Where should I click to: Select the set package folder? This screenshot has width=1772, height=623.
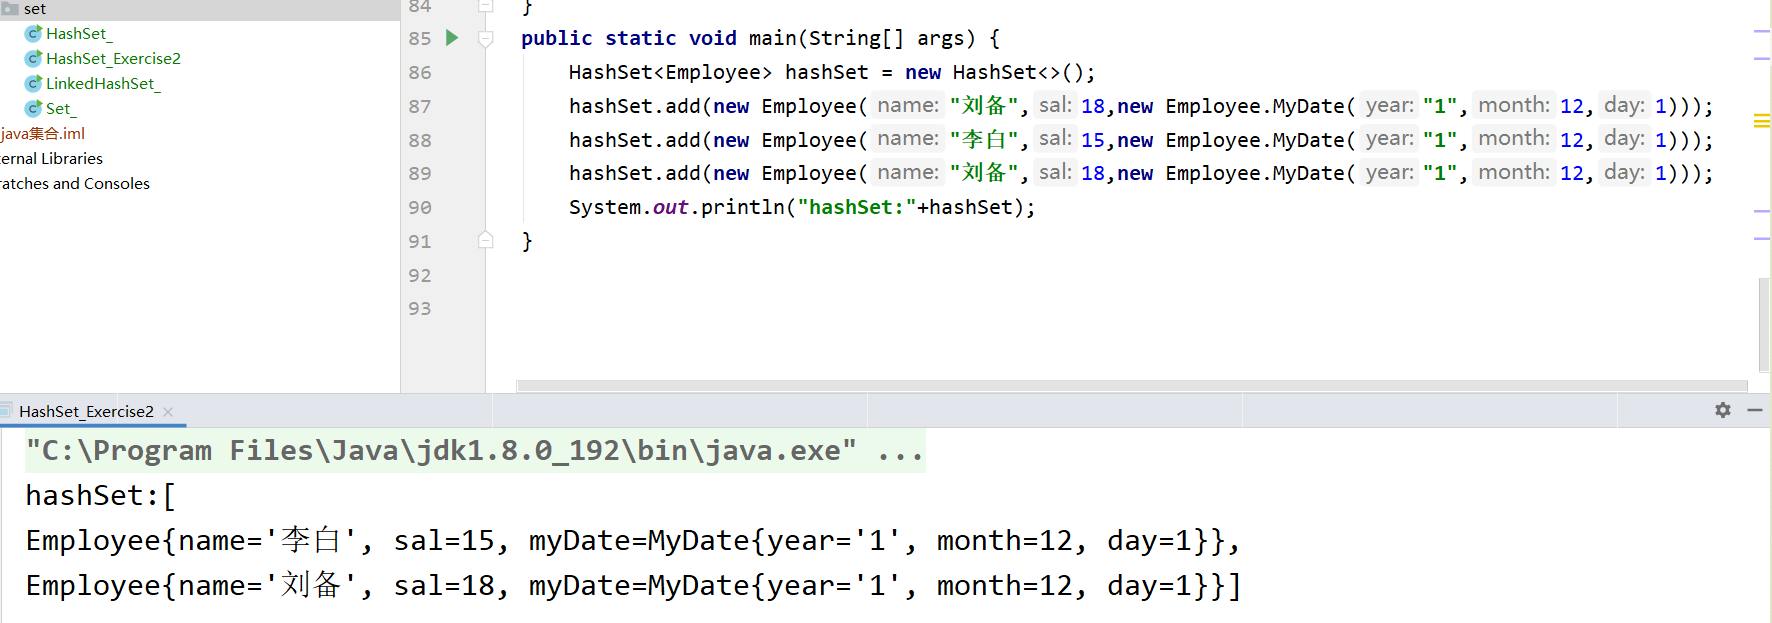pyautogui.click(x=35, y=9)
